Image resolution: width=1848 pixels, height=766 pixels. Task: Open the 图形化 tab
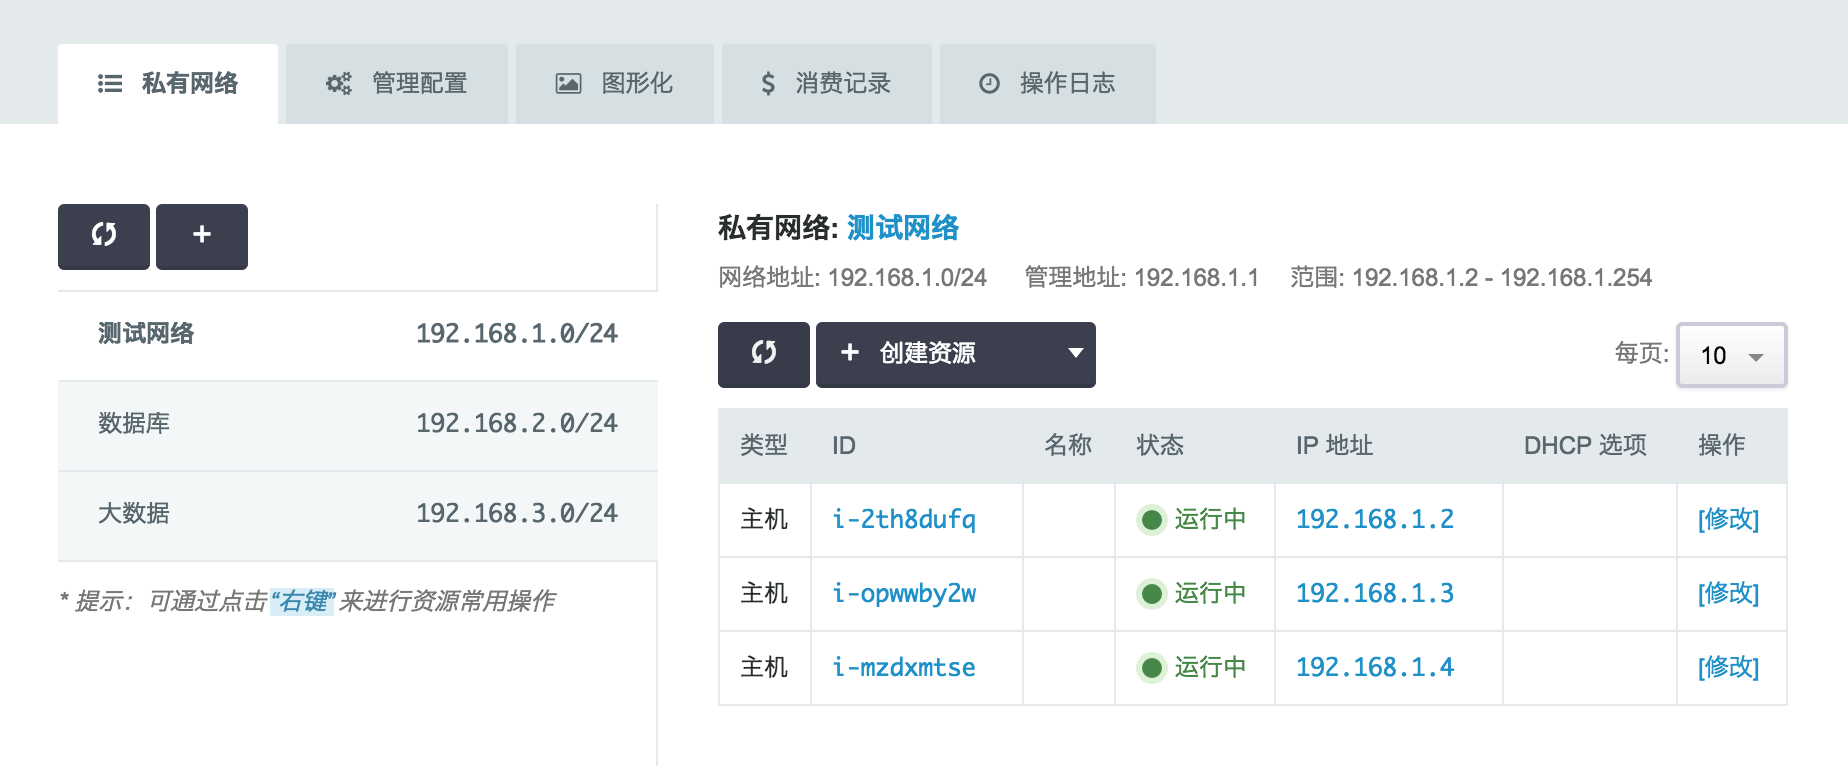[615, 84]
